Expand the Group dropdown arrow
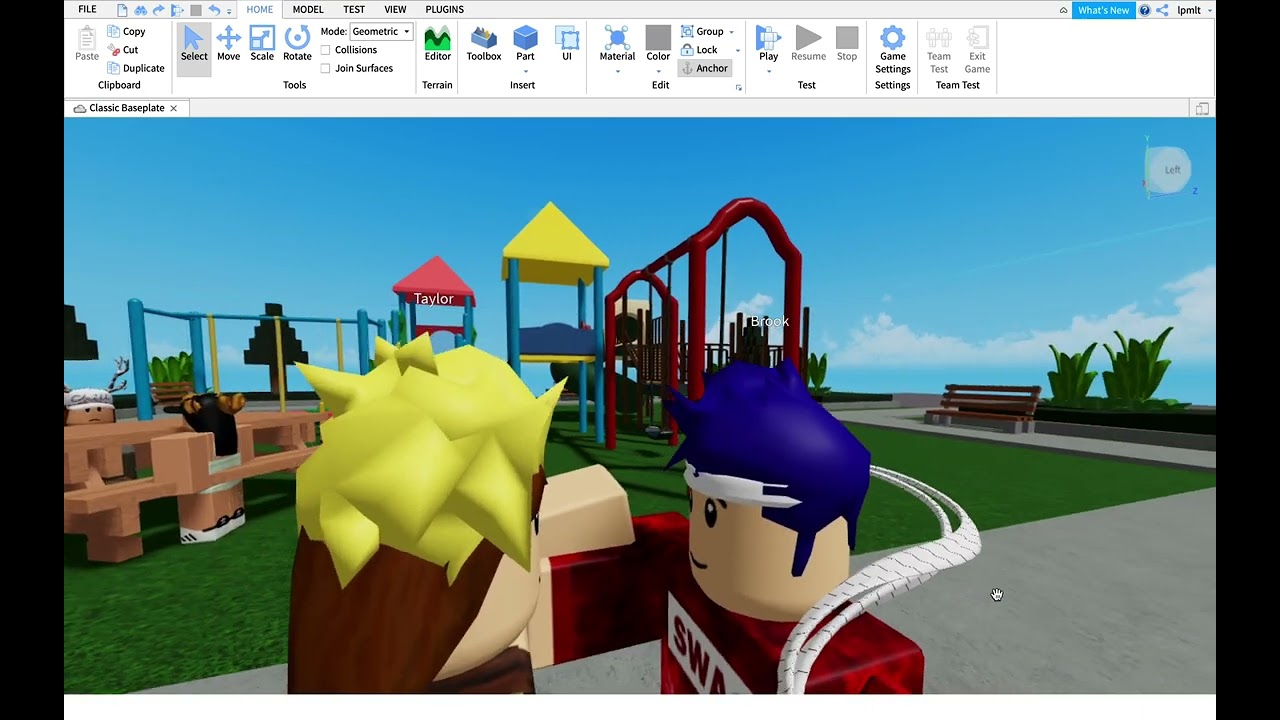This screenshot has height=720, width=1280. [x=731, y=32]
